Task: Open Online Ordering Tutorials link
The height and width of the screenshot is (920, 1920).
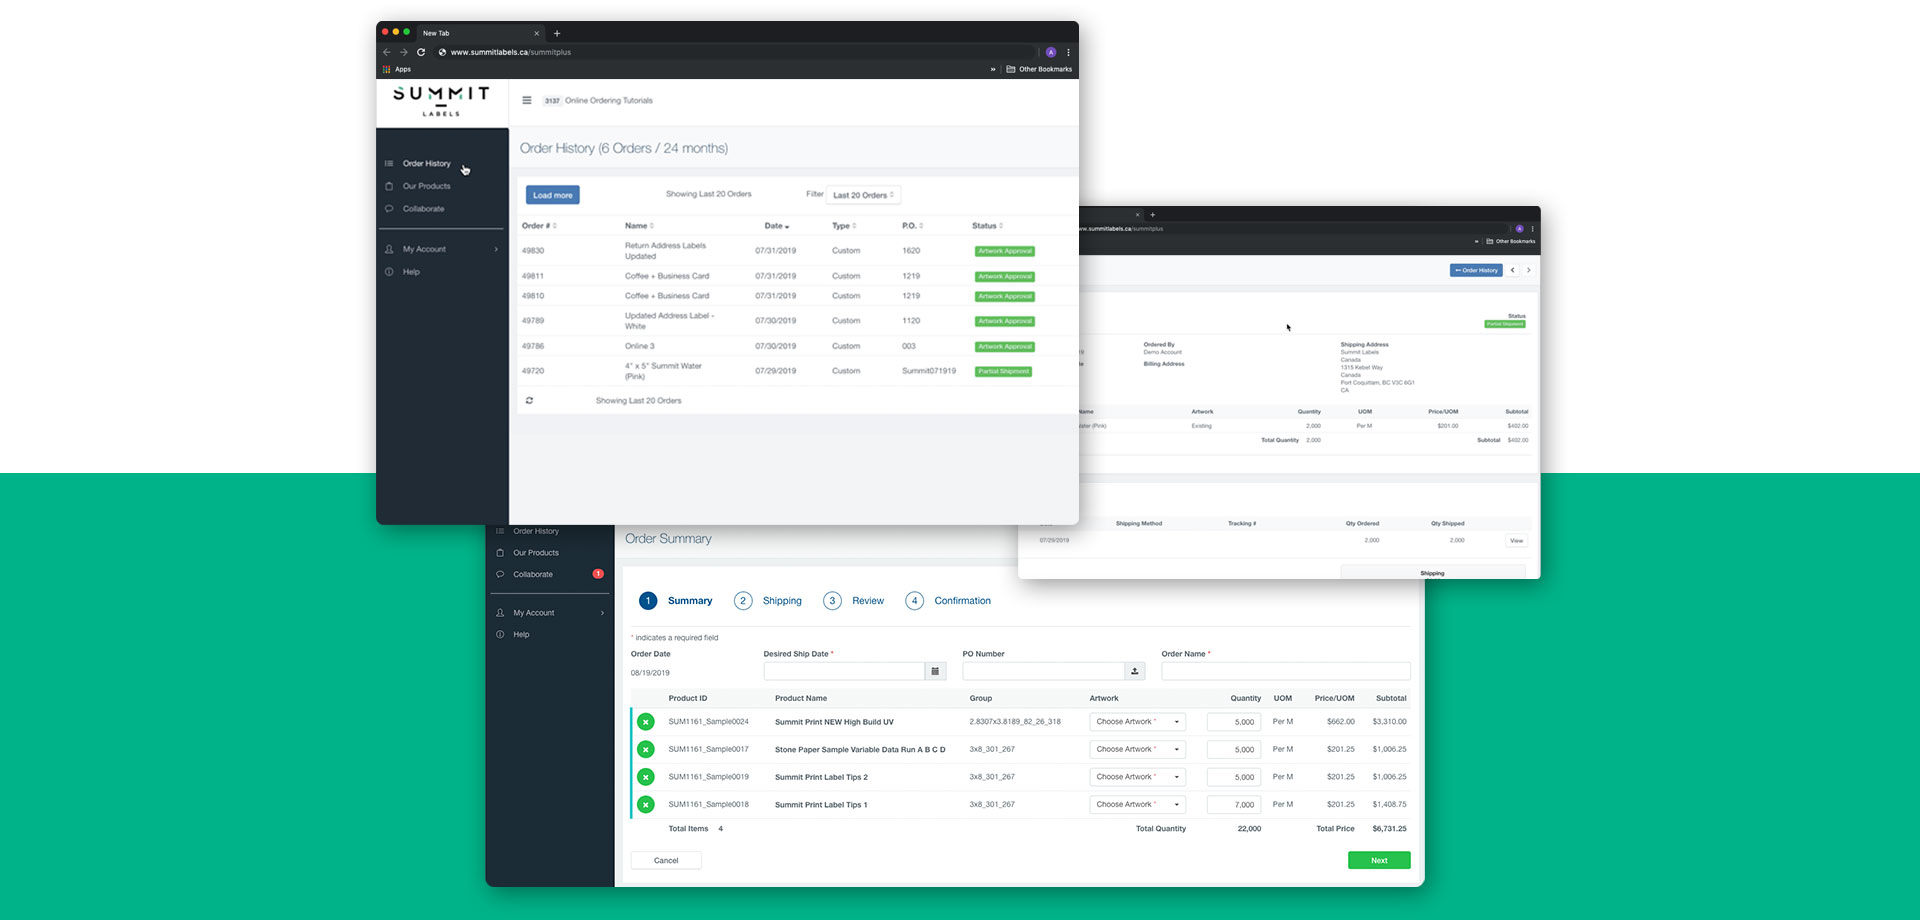Action: [609, 101]
